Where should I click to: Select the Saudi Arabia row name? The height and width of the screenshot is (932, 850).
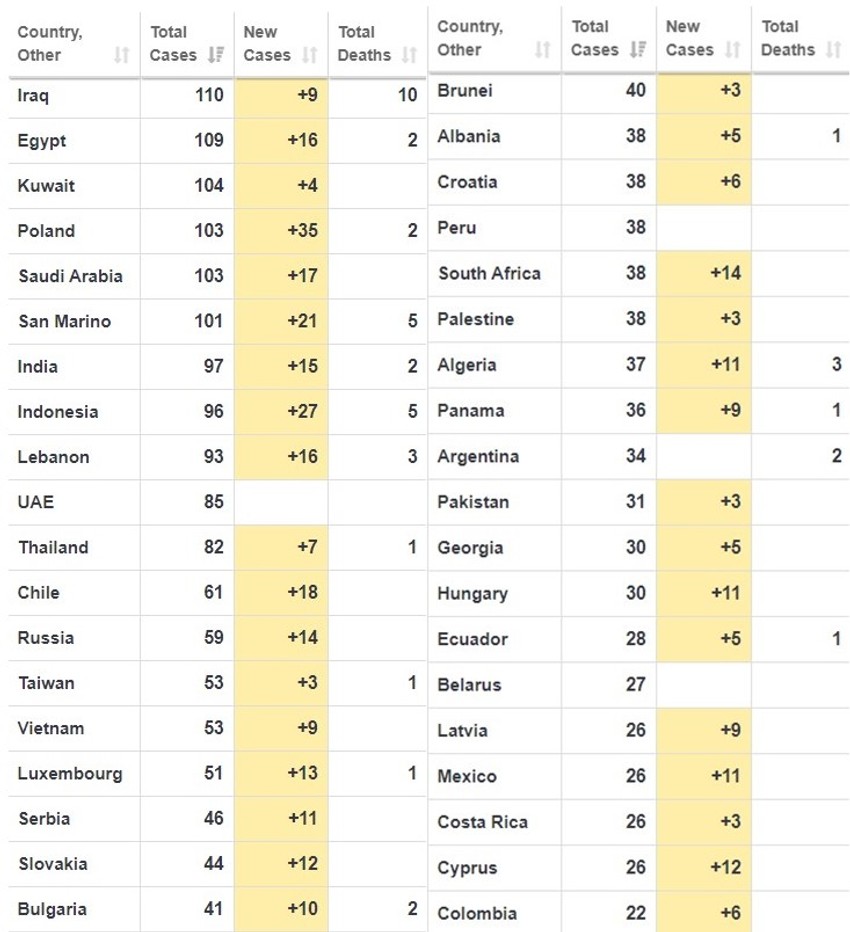(70, 276)
